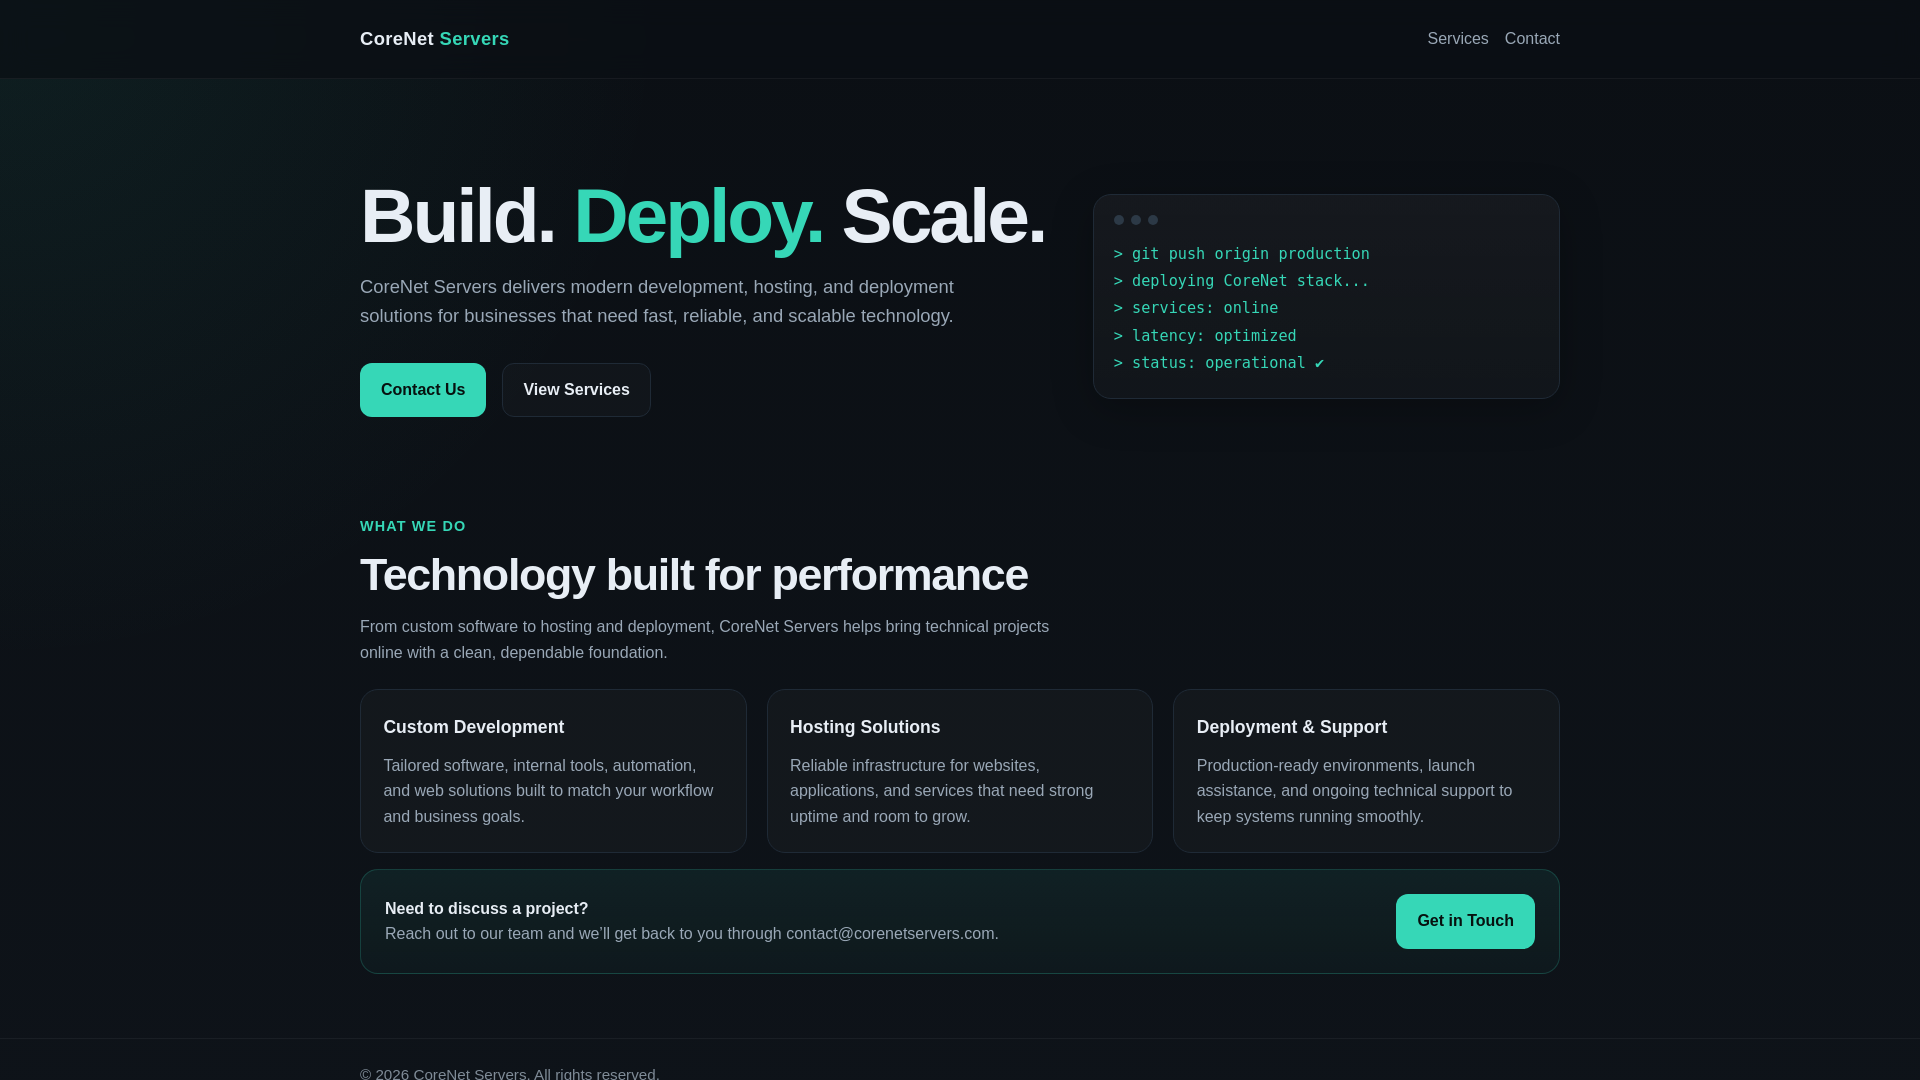This screenshot has height=1080, width=1920.
Task: Click the 'From custom software to hosting' paragraph
Action: (x=704, y=640)
